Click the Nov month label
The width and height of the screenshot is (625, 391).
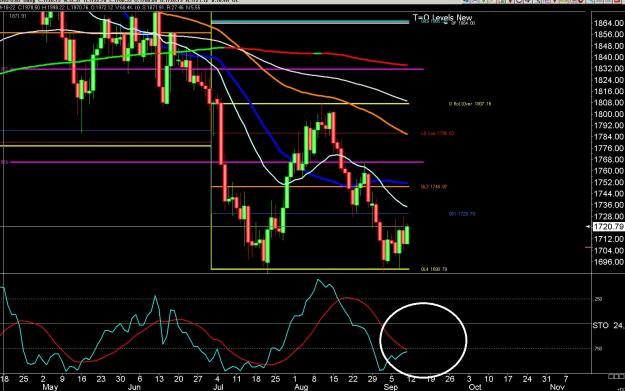coord(557,387)
